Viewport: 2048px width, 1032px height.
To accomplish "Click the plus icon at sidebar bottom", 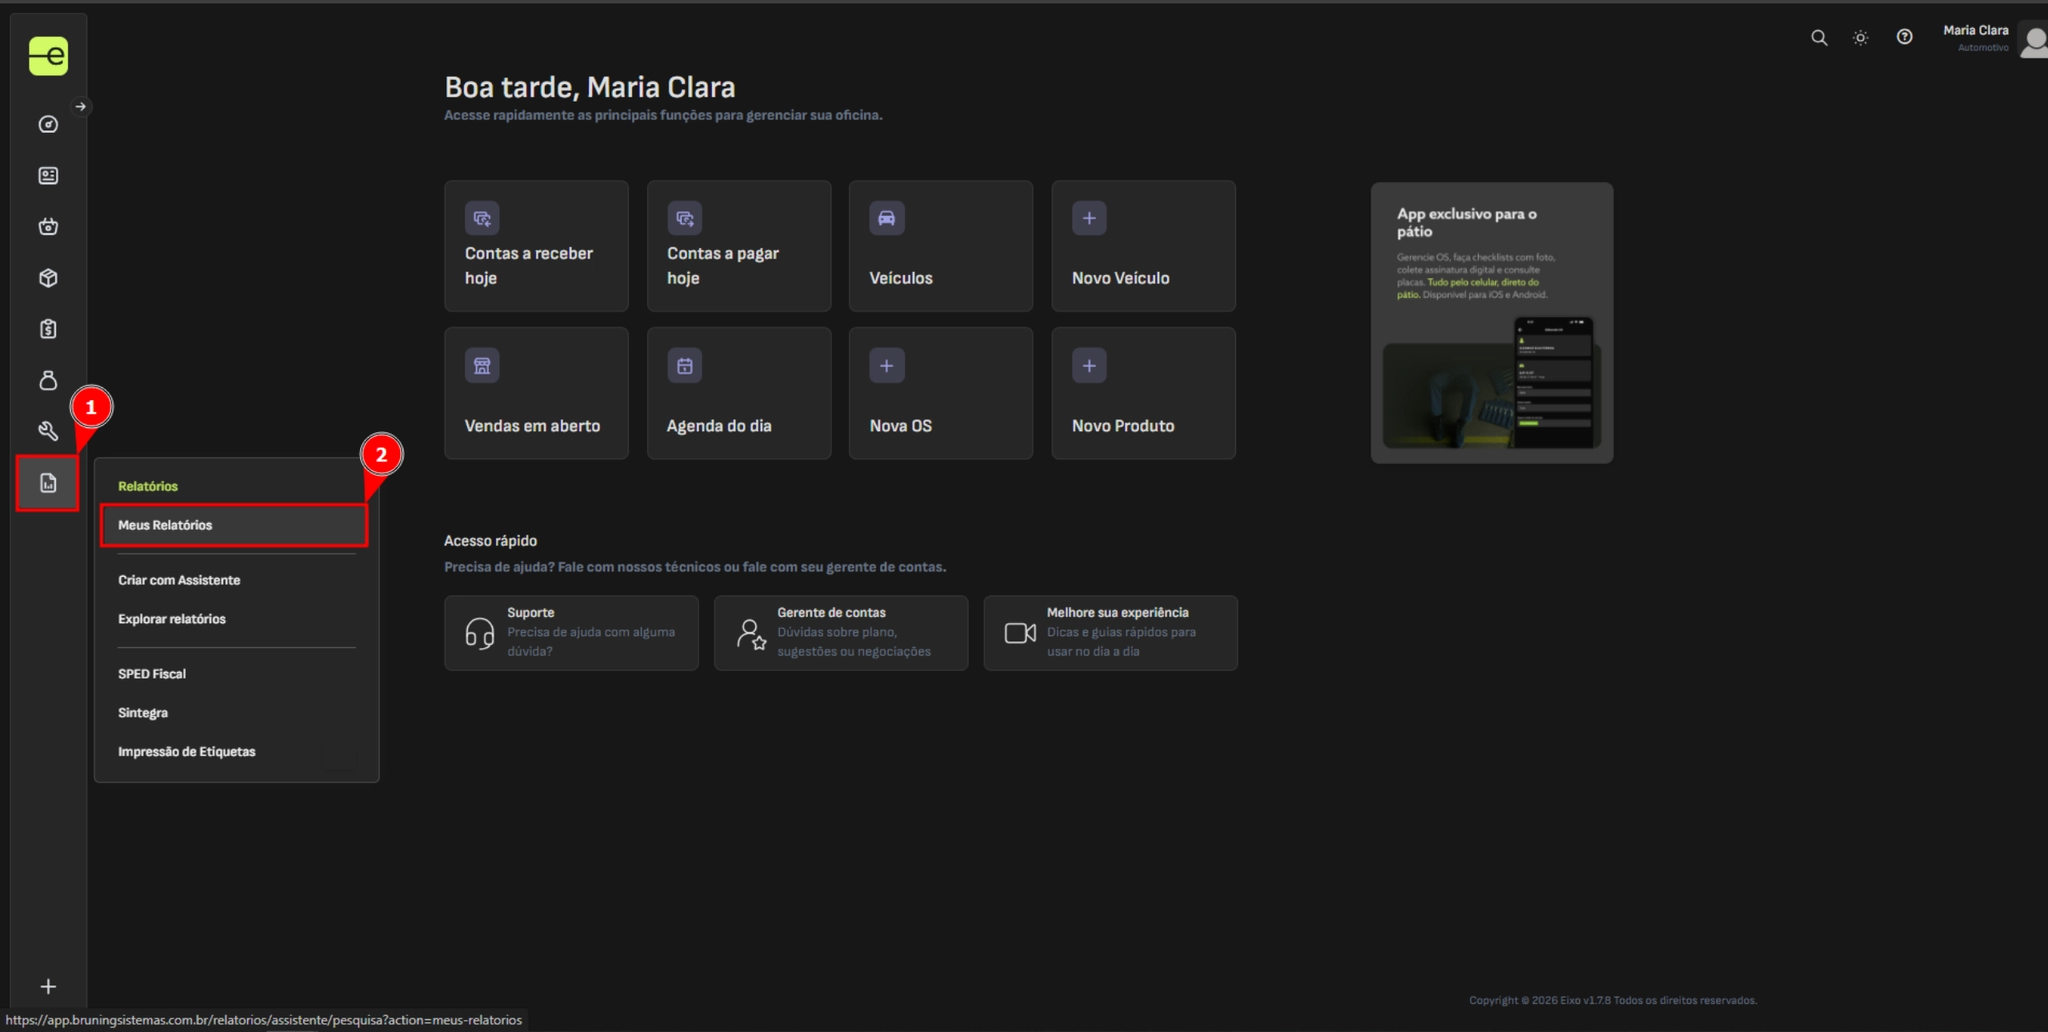I will pos(48,986).
